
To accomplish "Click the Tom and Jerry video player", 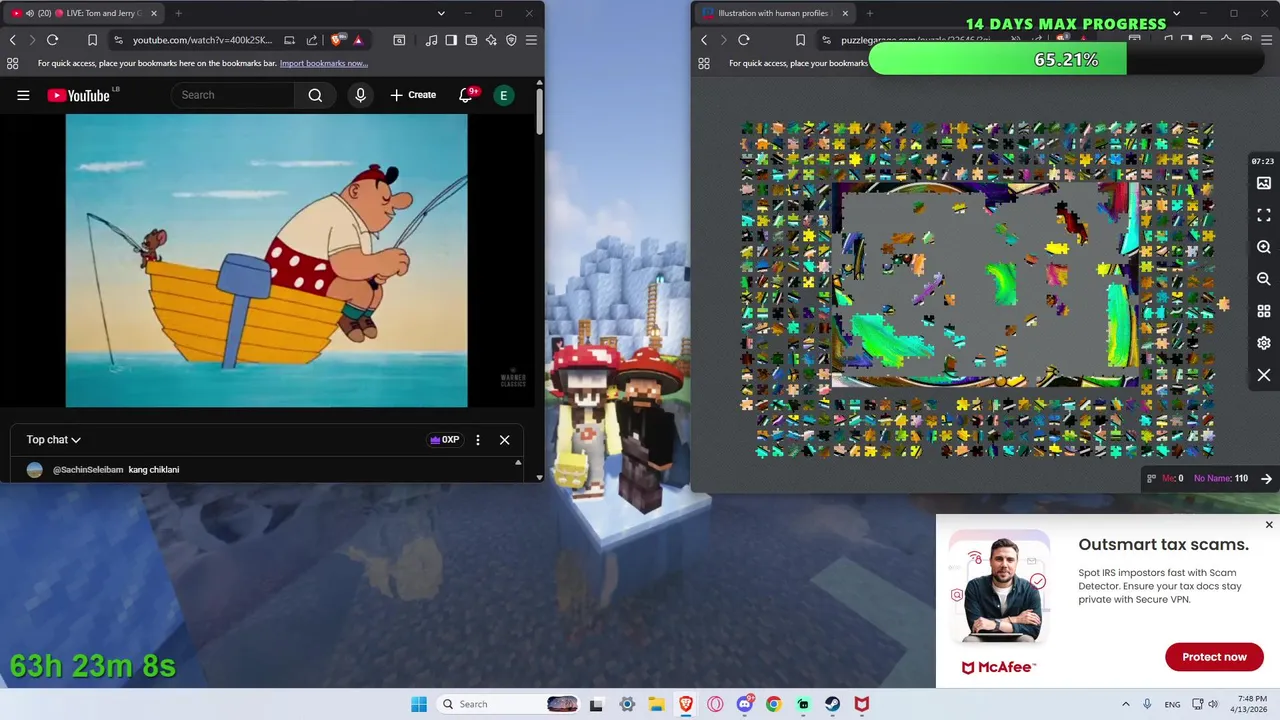I will [266, 260].
